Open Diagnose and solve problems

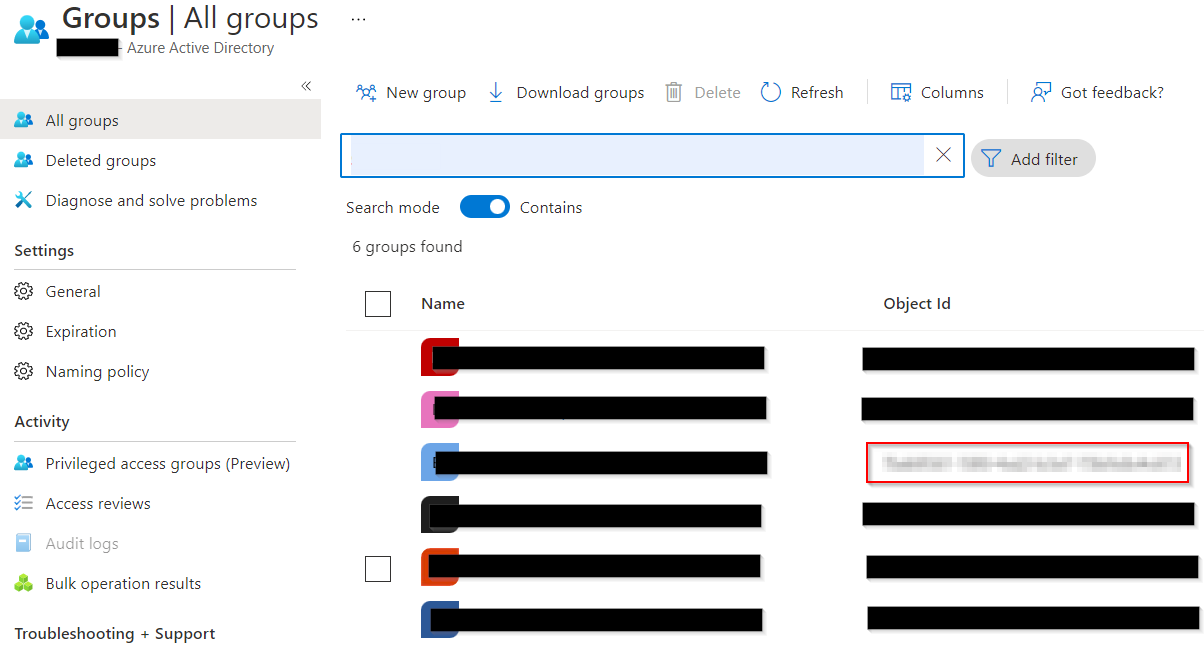pyautogui.click(x=151, y=200)
